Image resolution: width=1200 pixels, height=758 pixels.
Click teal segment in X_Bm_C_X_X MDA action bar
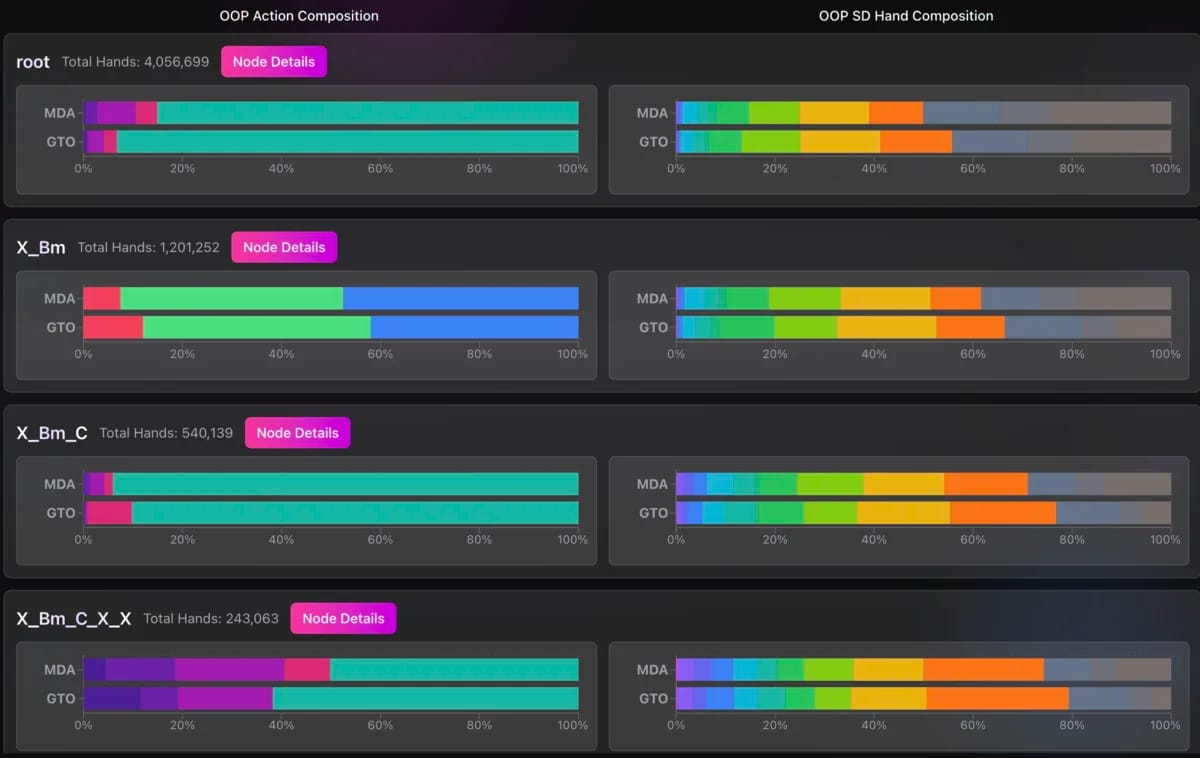[x=454, y=669]
